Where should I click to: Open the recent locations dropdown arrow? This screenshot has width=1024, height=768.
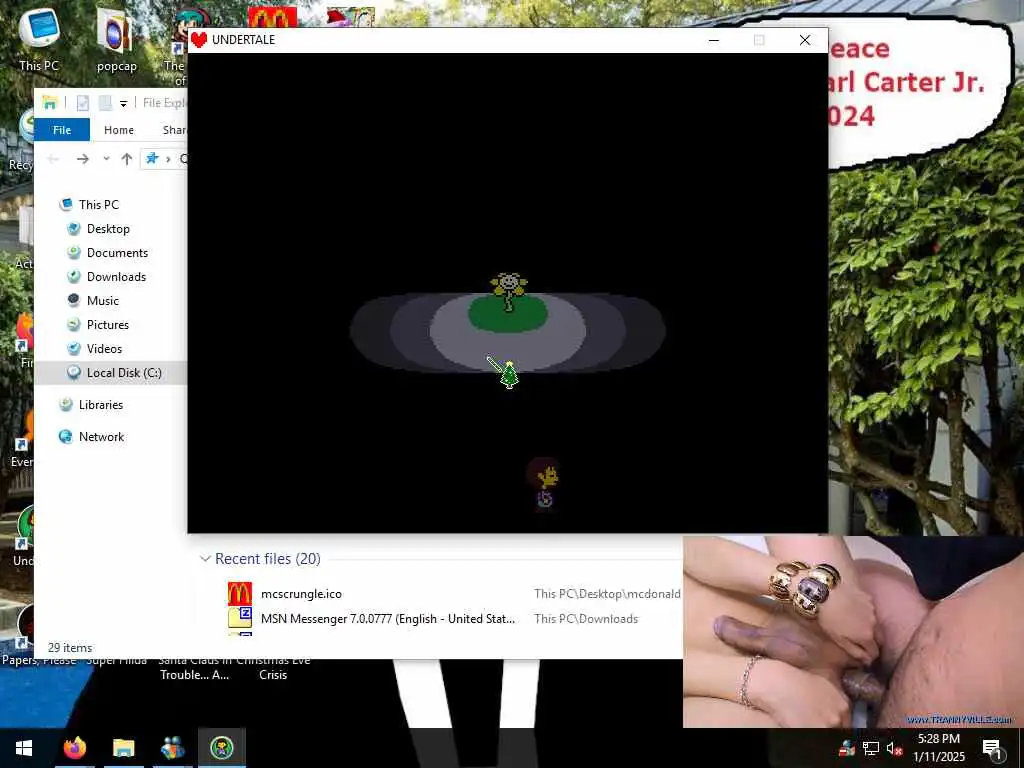pos(106,159)
